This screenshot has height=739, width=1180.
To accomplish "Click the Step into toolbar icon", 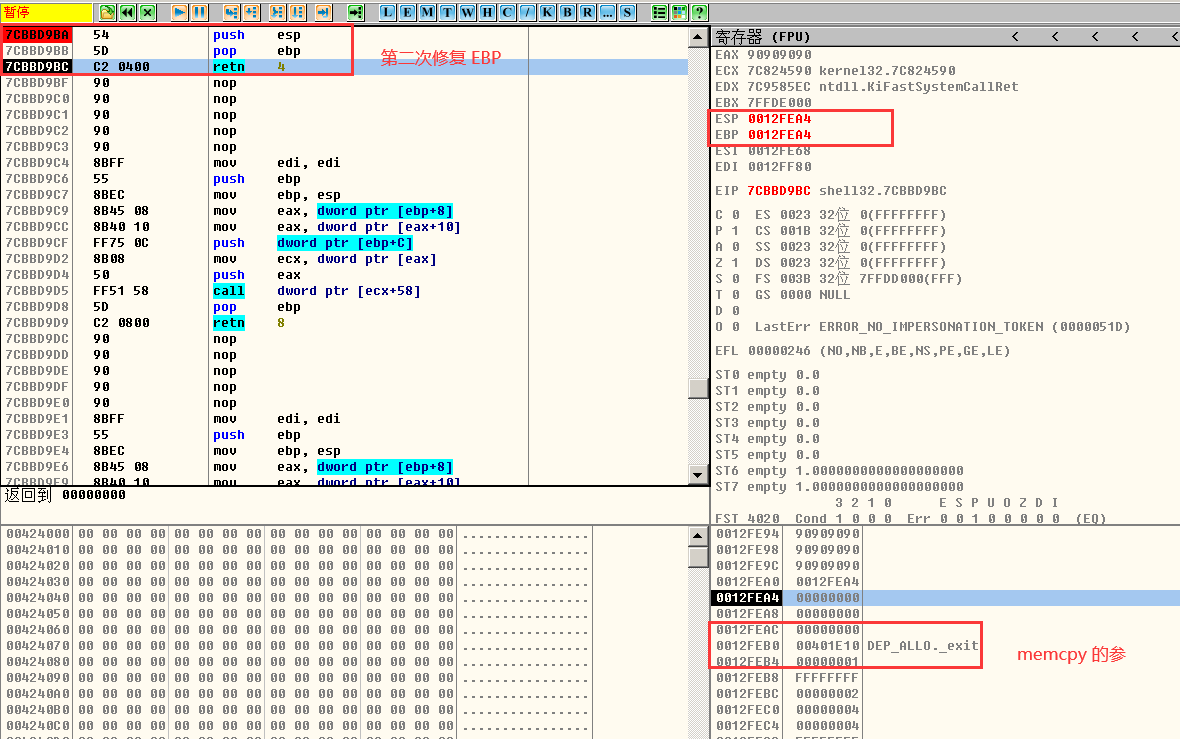I will [x=231, y=12].
